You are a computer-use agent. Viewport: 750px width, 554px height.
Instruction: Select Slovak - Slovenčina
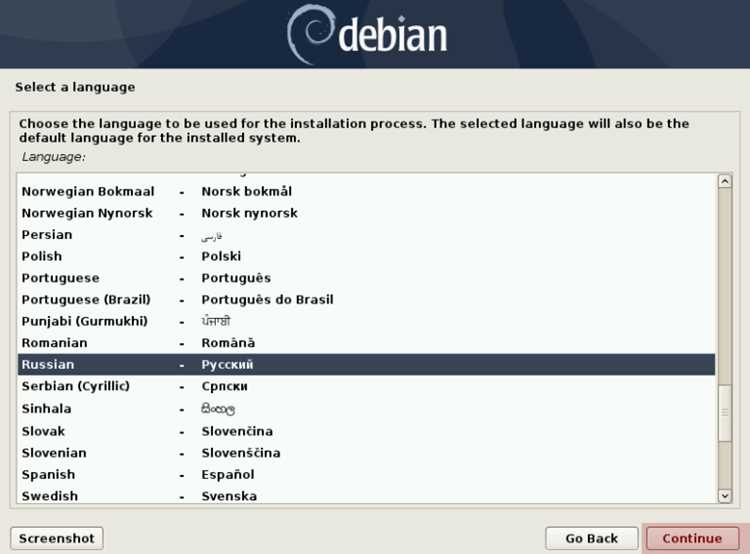click(366, 431)
